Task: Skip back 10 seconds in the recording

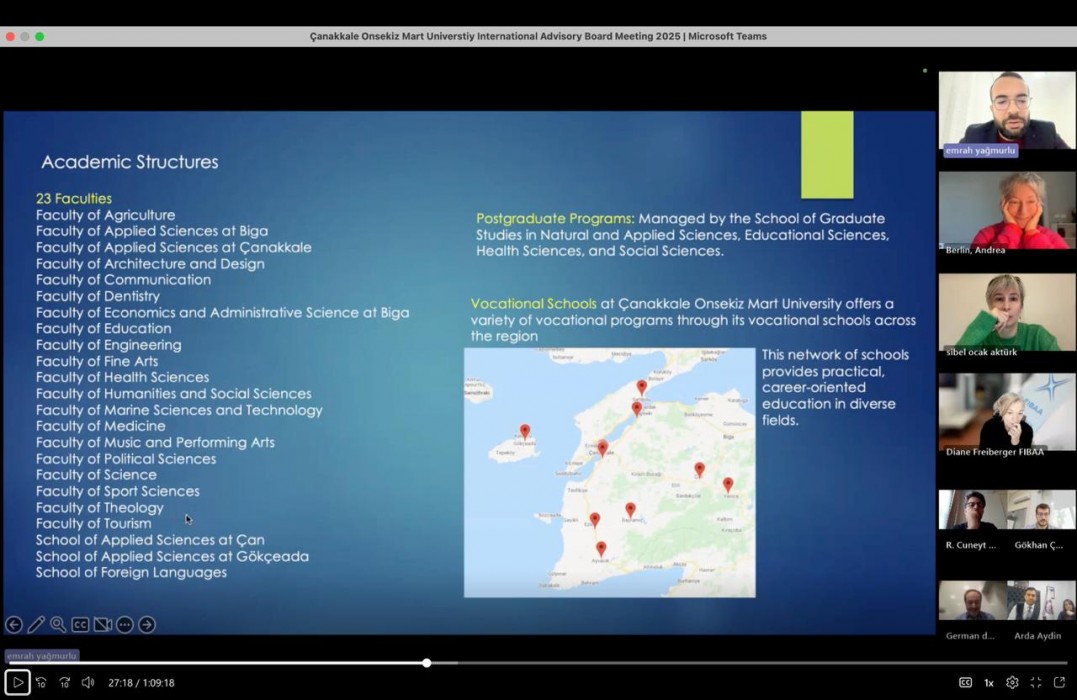Action: click(x=41, y=682)
